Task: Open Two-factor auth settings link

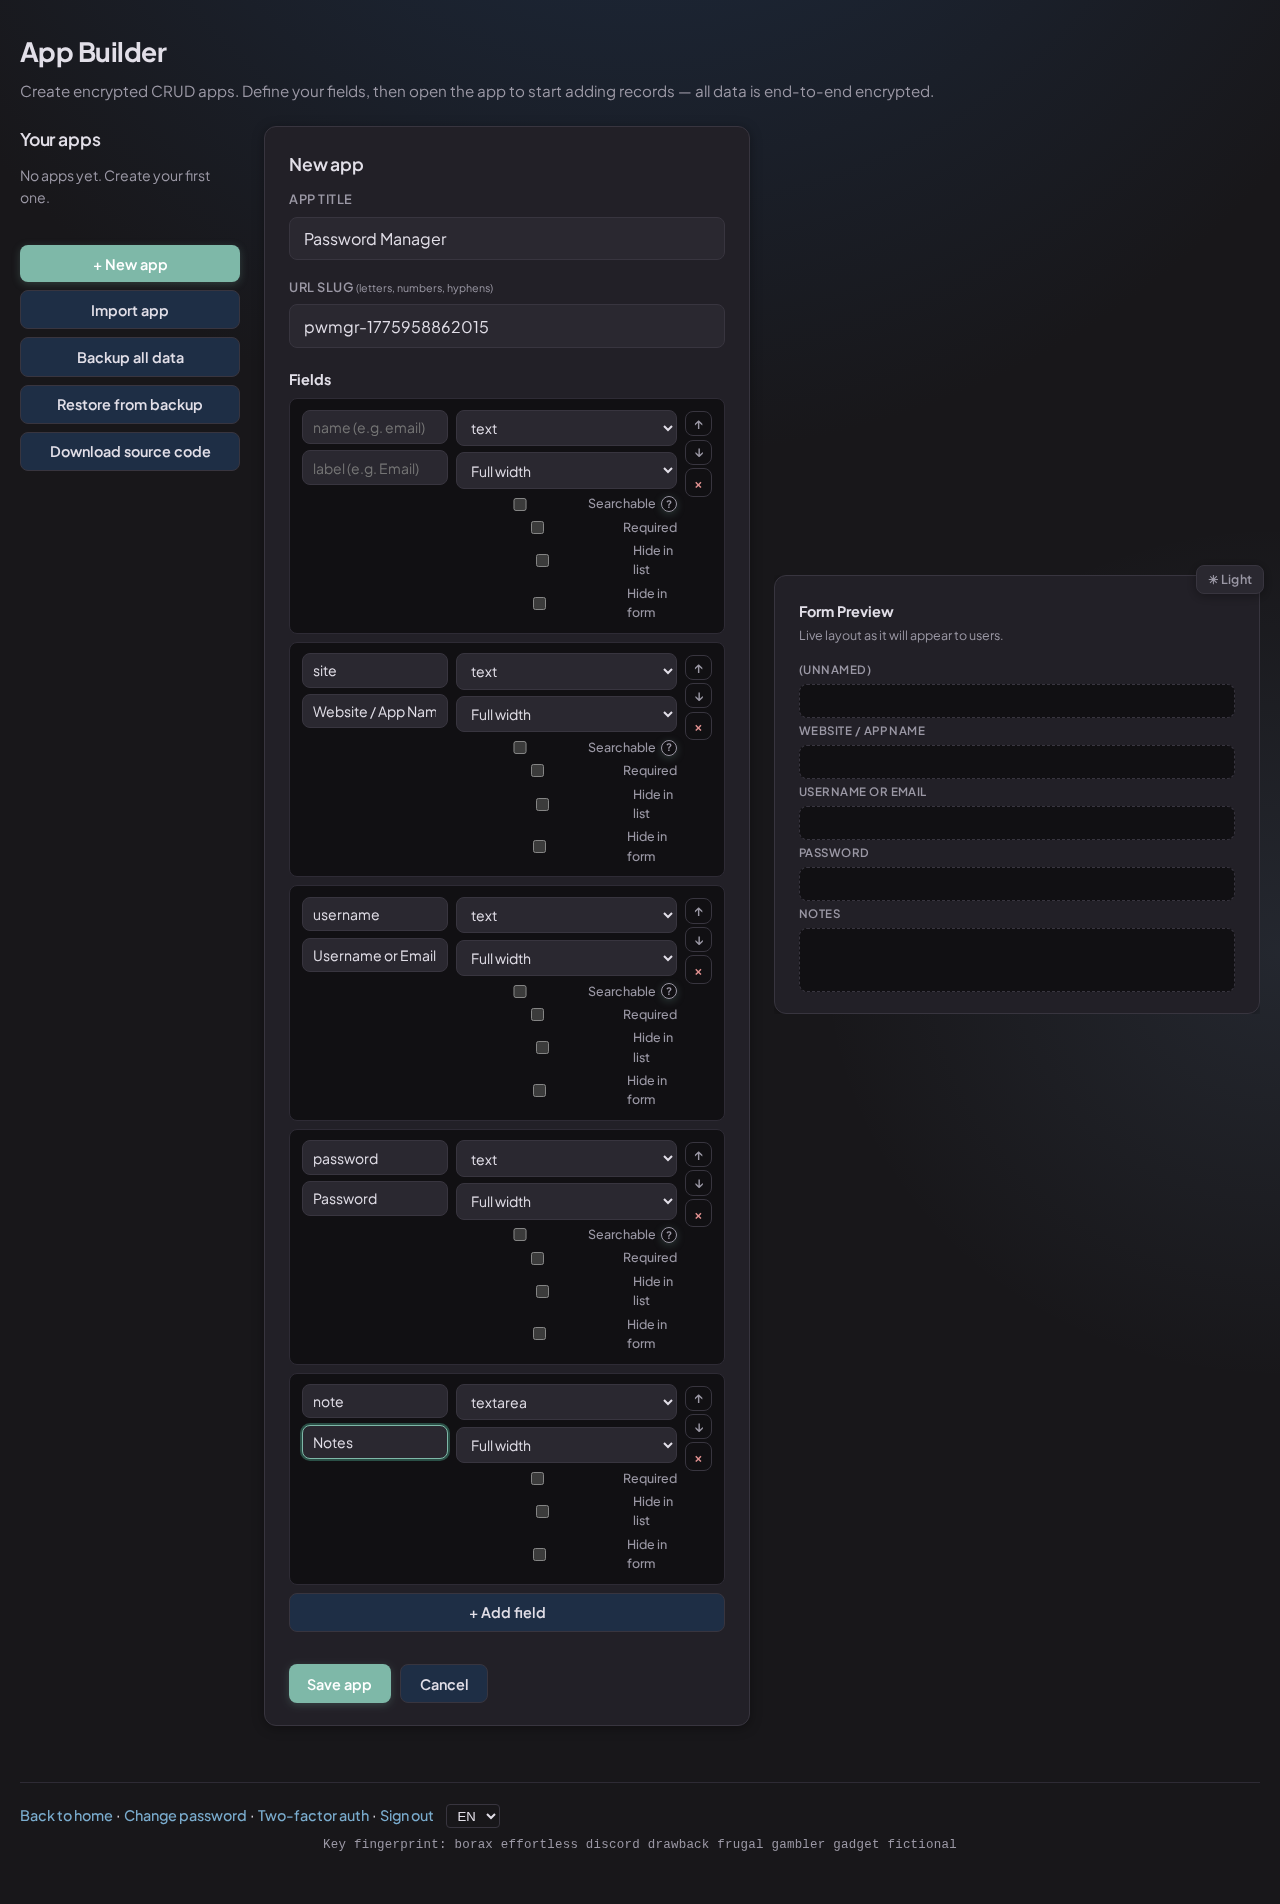Action: 313,1816
